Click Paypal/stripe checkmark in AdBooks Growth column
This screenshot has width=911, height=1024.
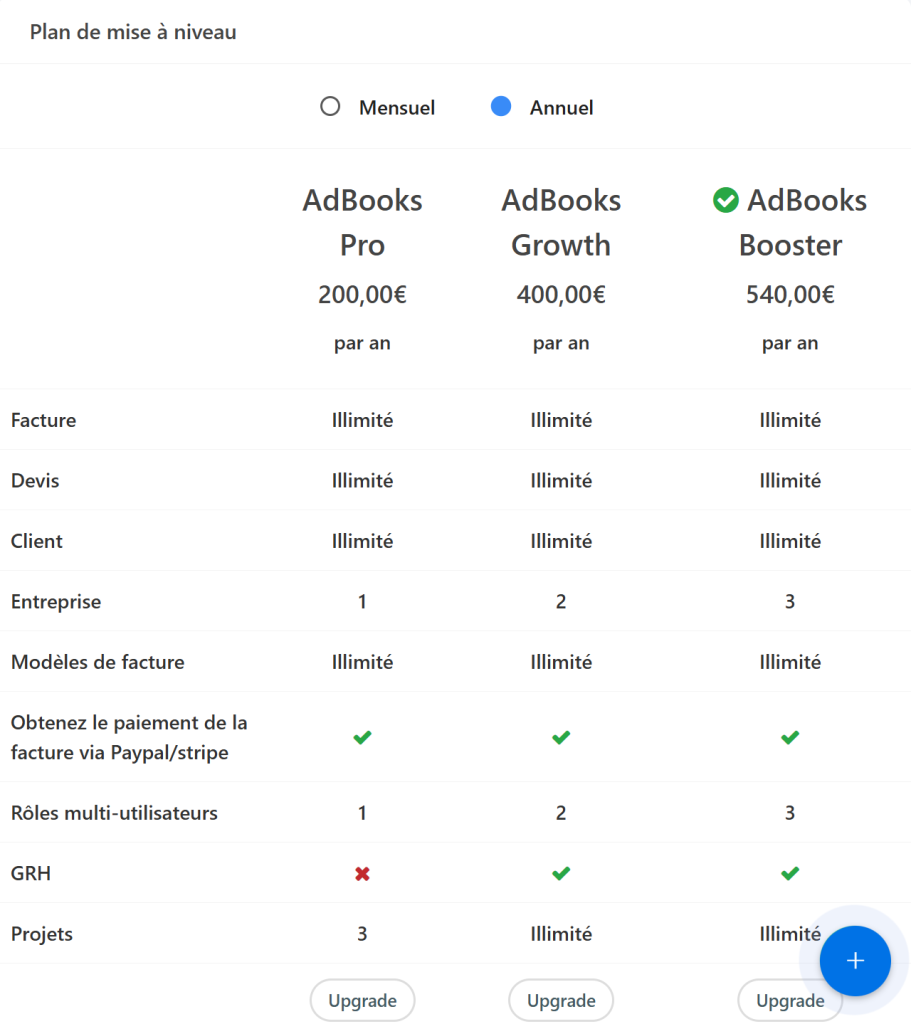click(x=561, y=738)
